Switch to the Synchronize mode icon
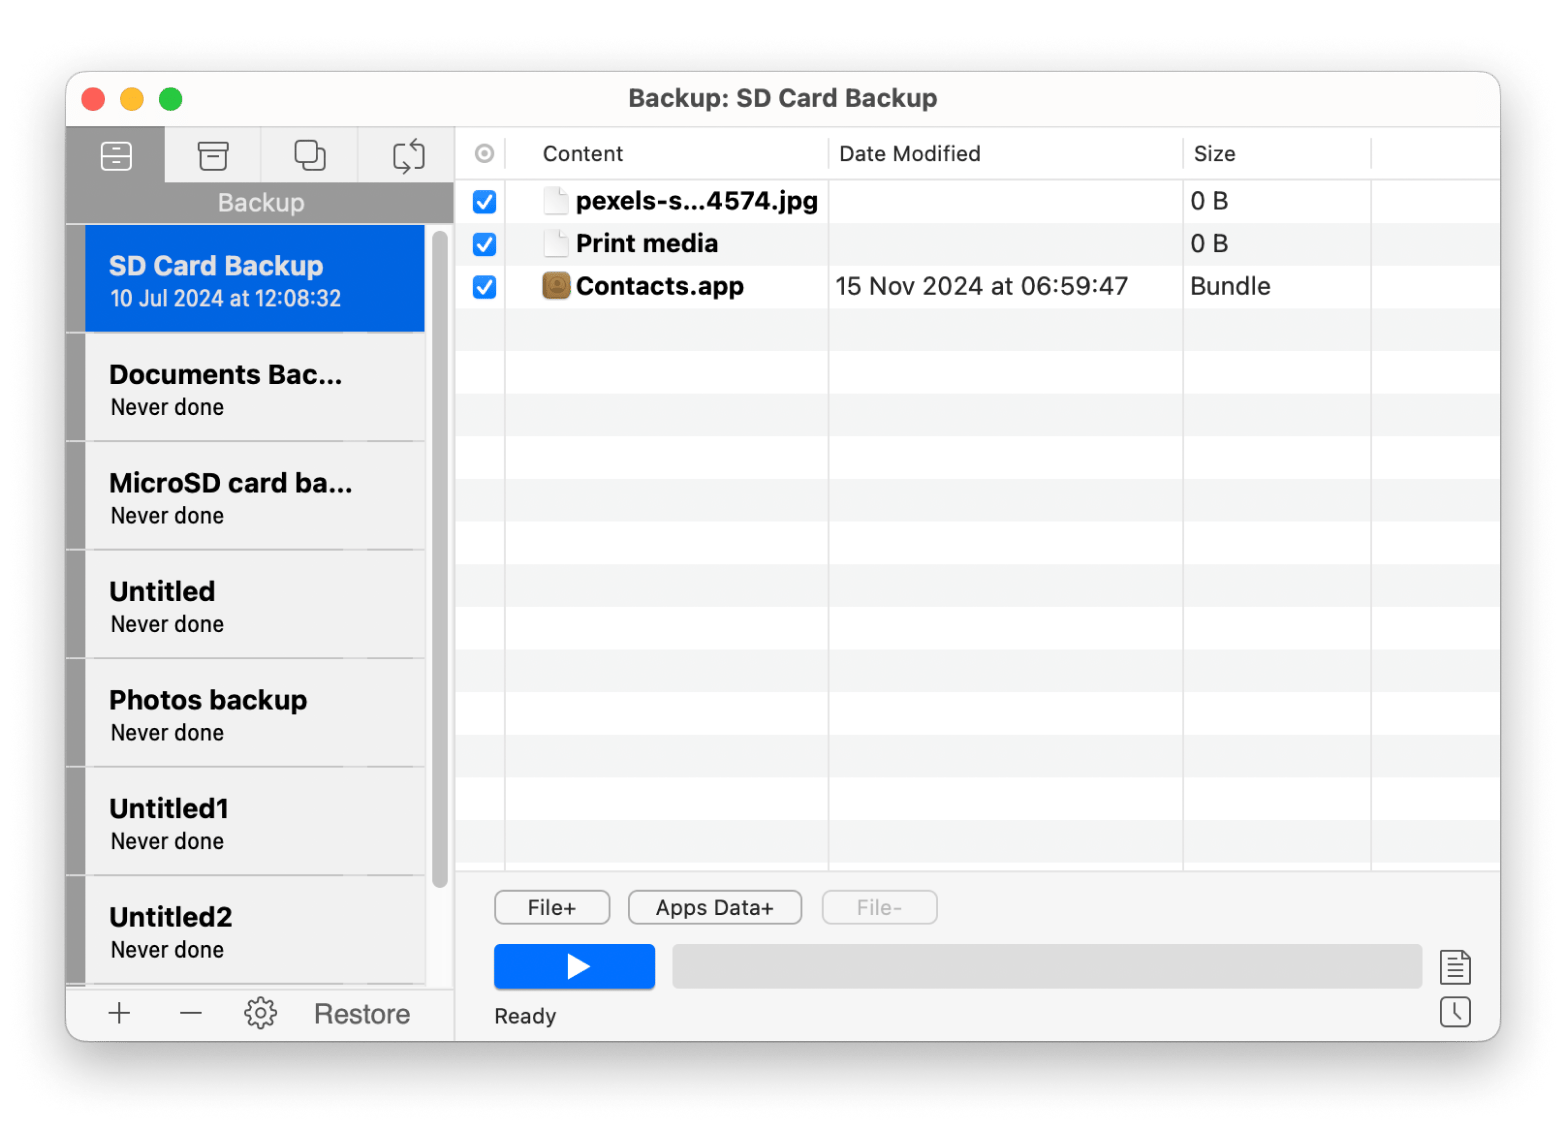1560x1136 pixels. point(408,155)
